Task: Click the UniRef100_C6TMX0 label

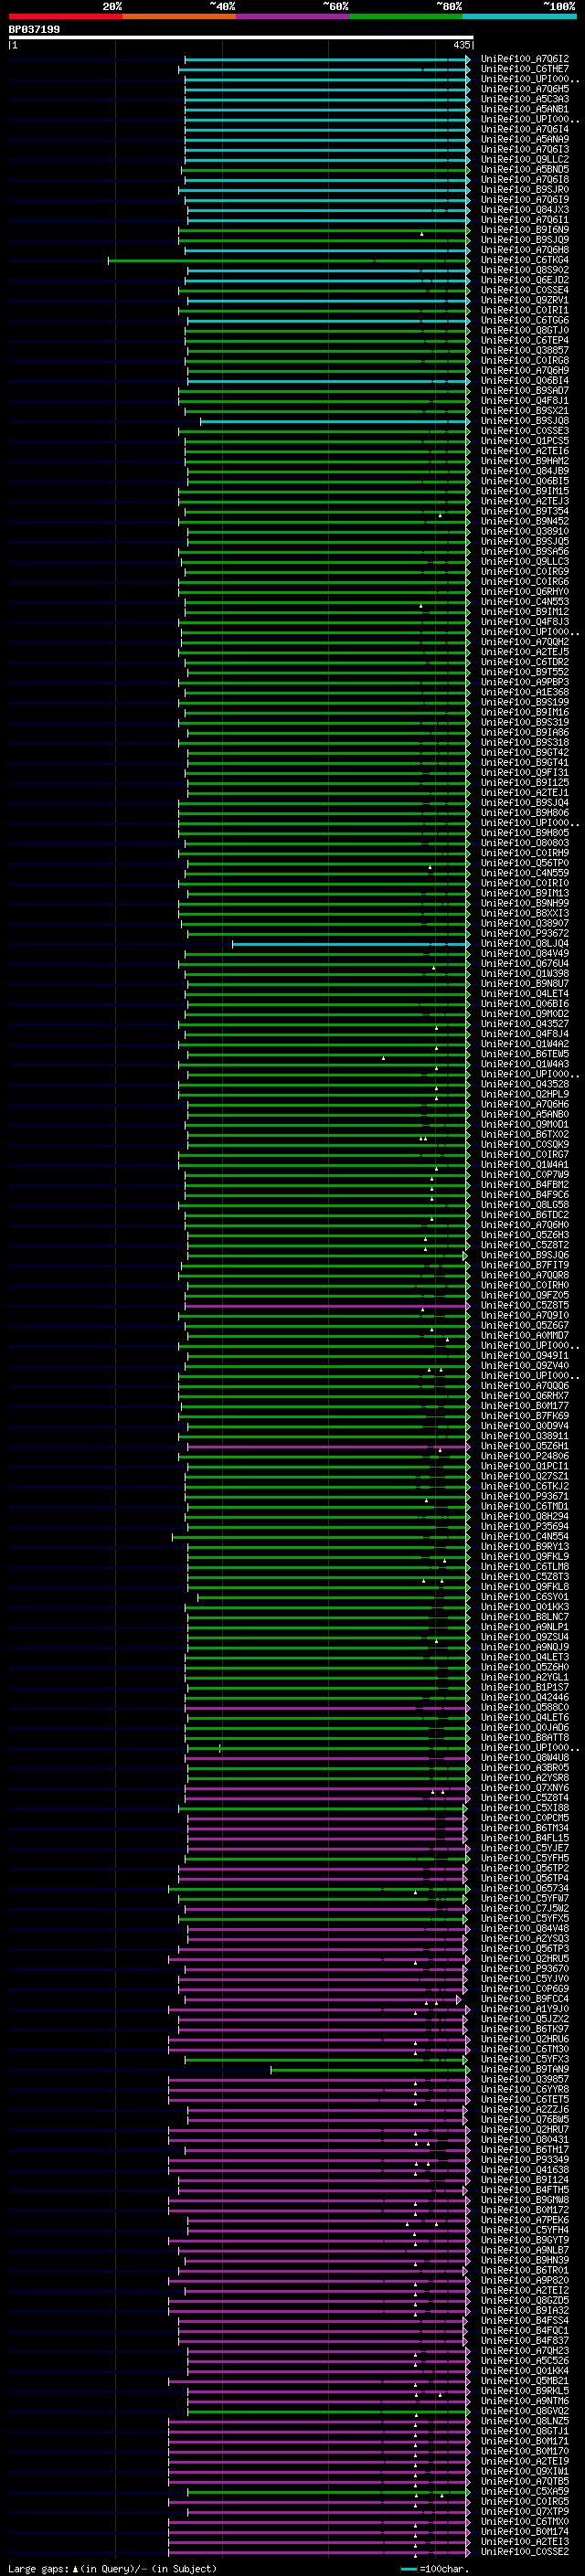Action: pos(525,2522)
